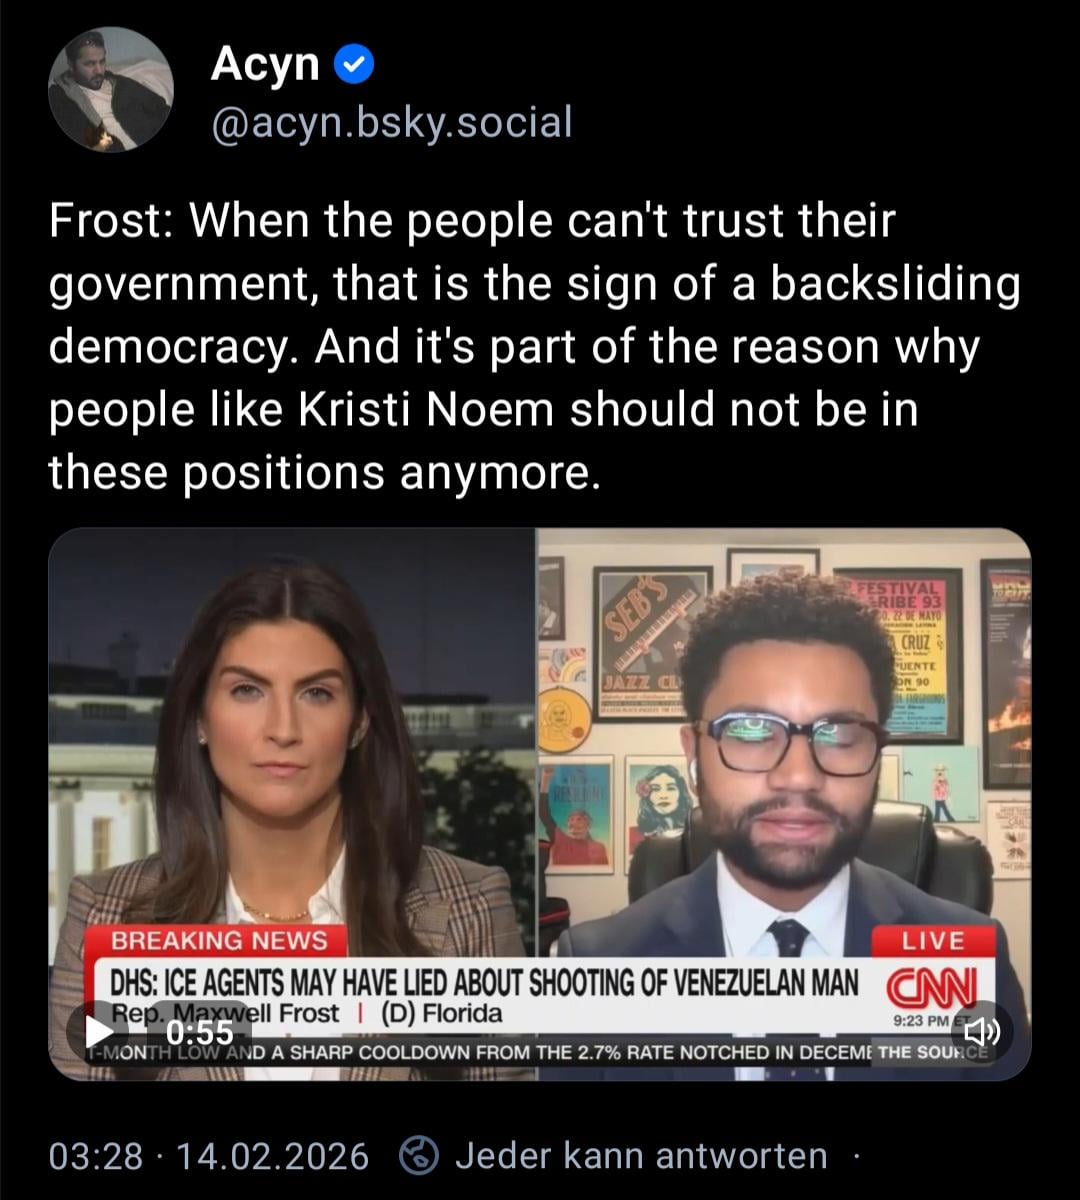Image resolution: width=1080 pixels, height=1200 pixels.
Task: Open the Jeder kann antworten reply setting
Action: [x=641, y=1156]
